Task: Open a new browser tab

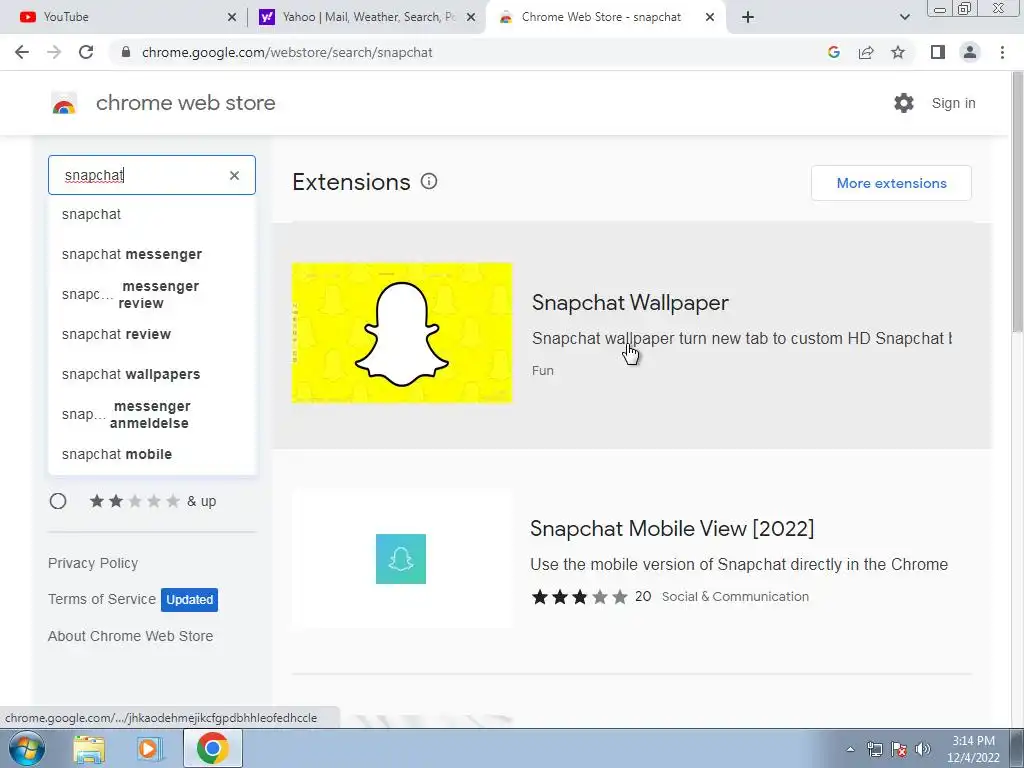Action: [x=748, y=17]
